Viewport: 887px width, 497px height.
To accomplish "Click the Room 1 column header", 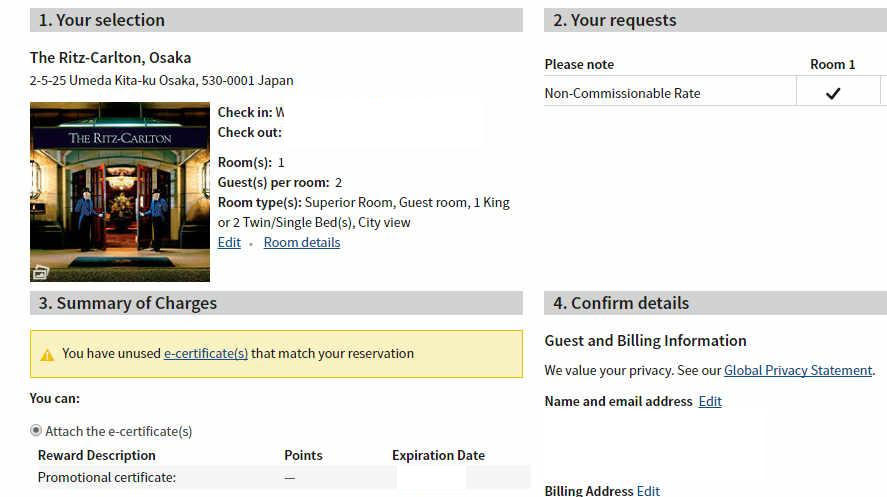I will tap(832, 64).
